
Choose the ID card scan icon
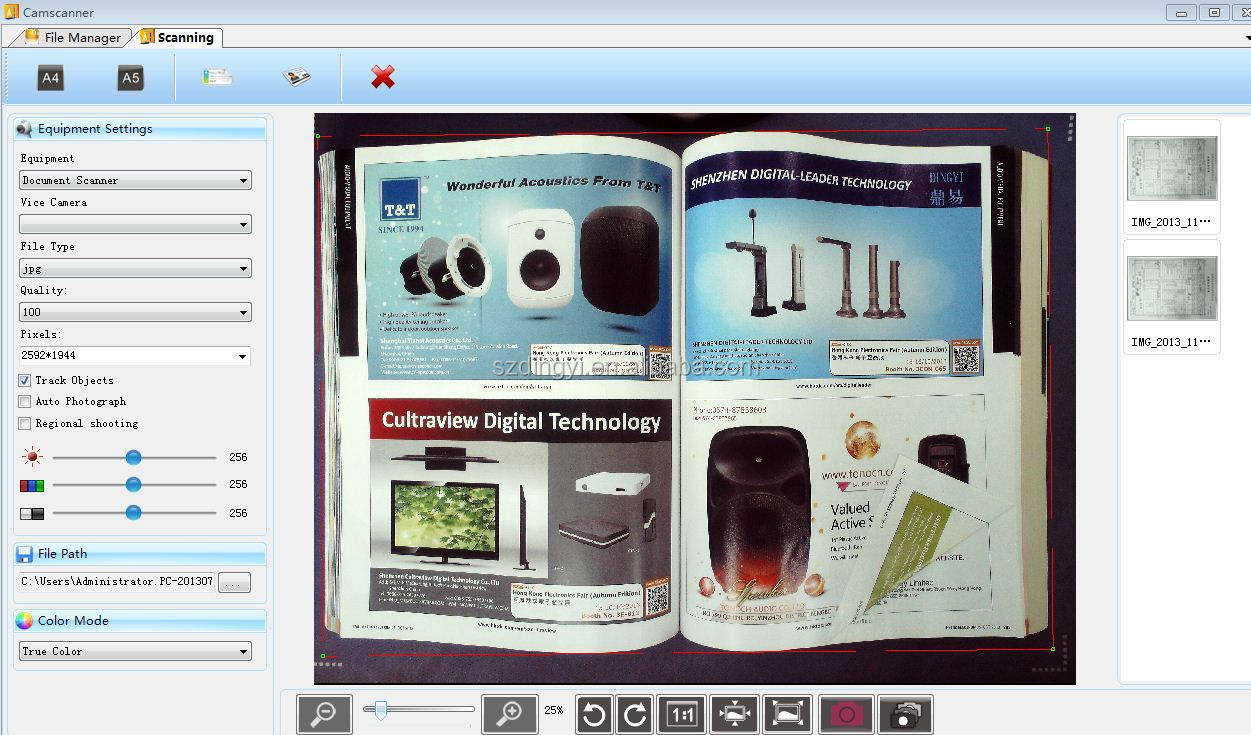point(217,77)
